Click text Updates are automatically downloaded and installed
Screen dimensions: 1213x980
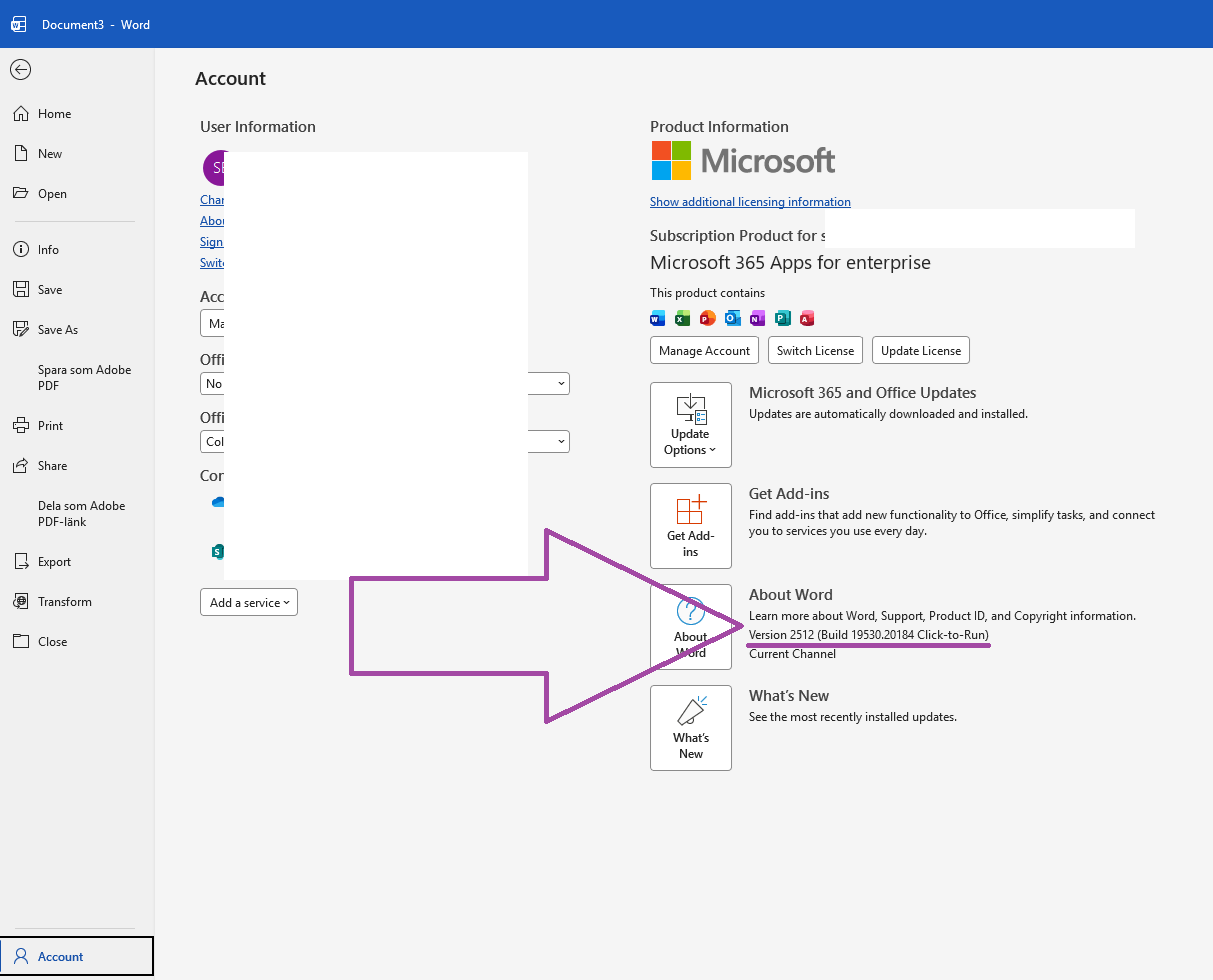coord(888,414)
